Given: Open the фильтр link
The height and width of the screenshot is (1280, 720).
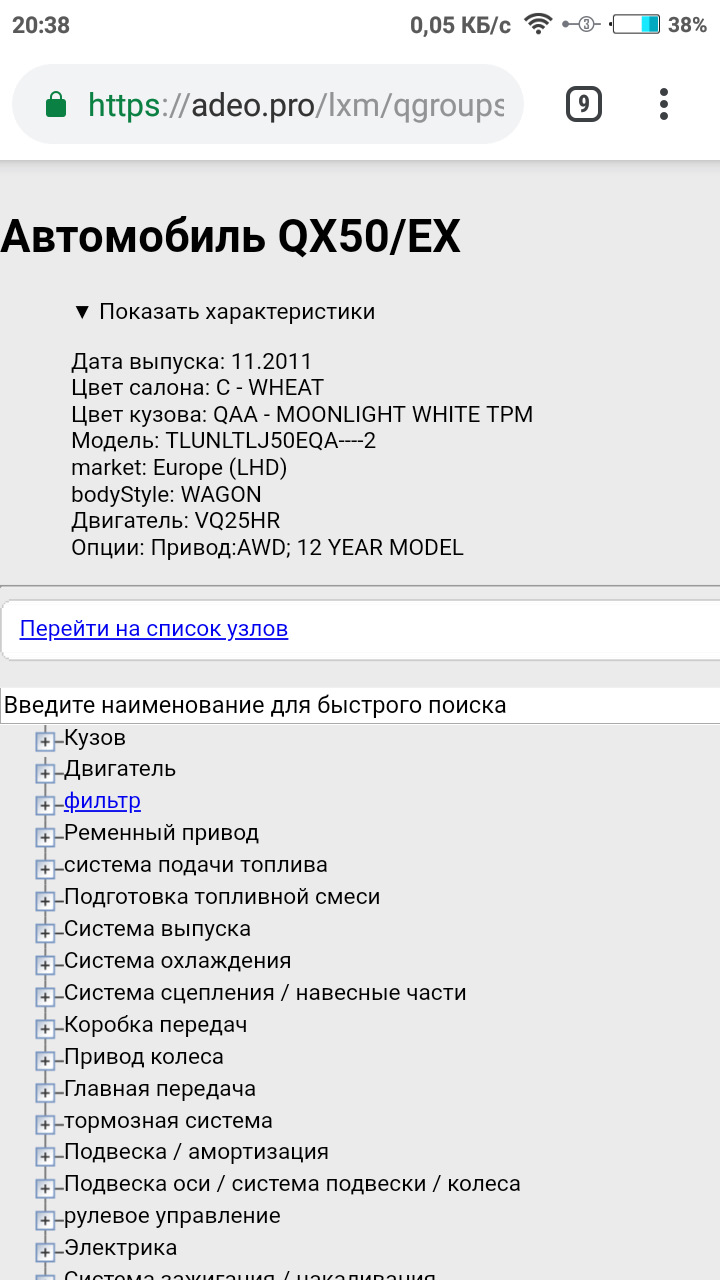Looking at the screenshot, I should (102, 801).
